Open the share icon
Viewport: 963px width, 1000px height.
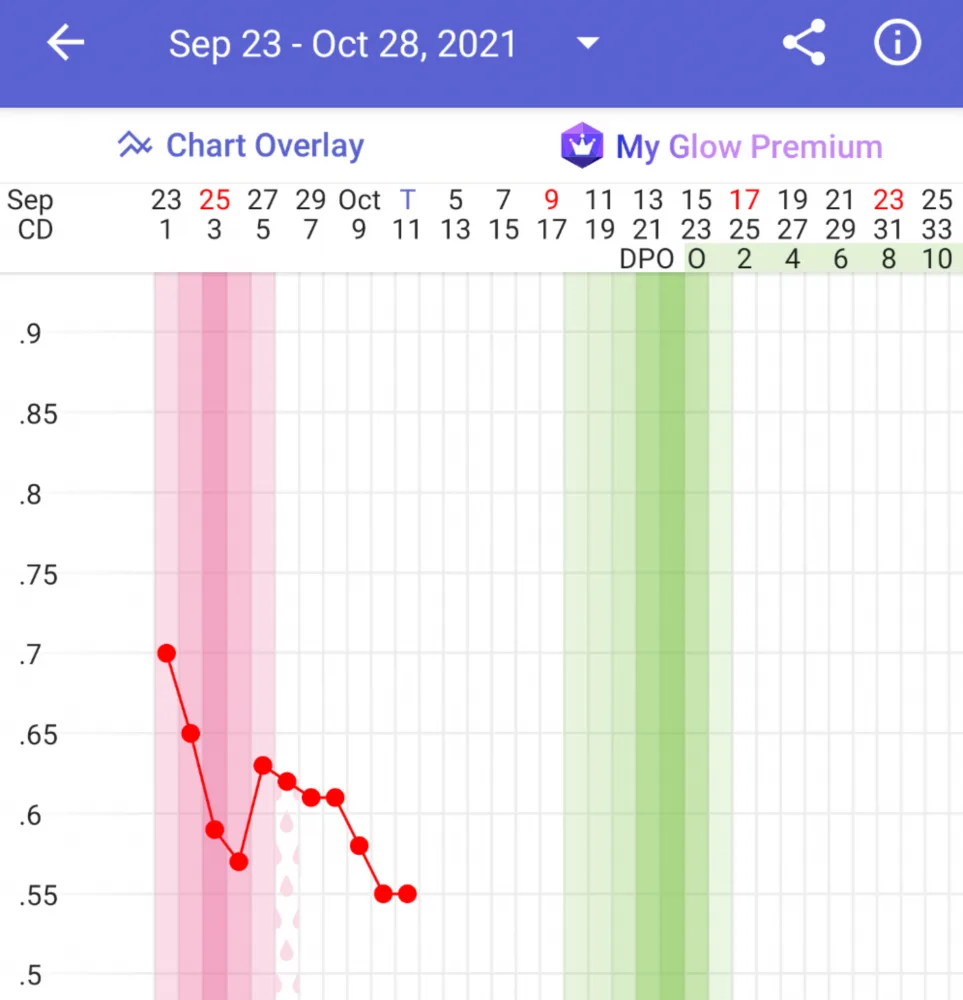[x=804, y=43]
